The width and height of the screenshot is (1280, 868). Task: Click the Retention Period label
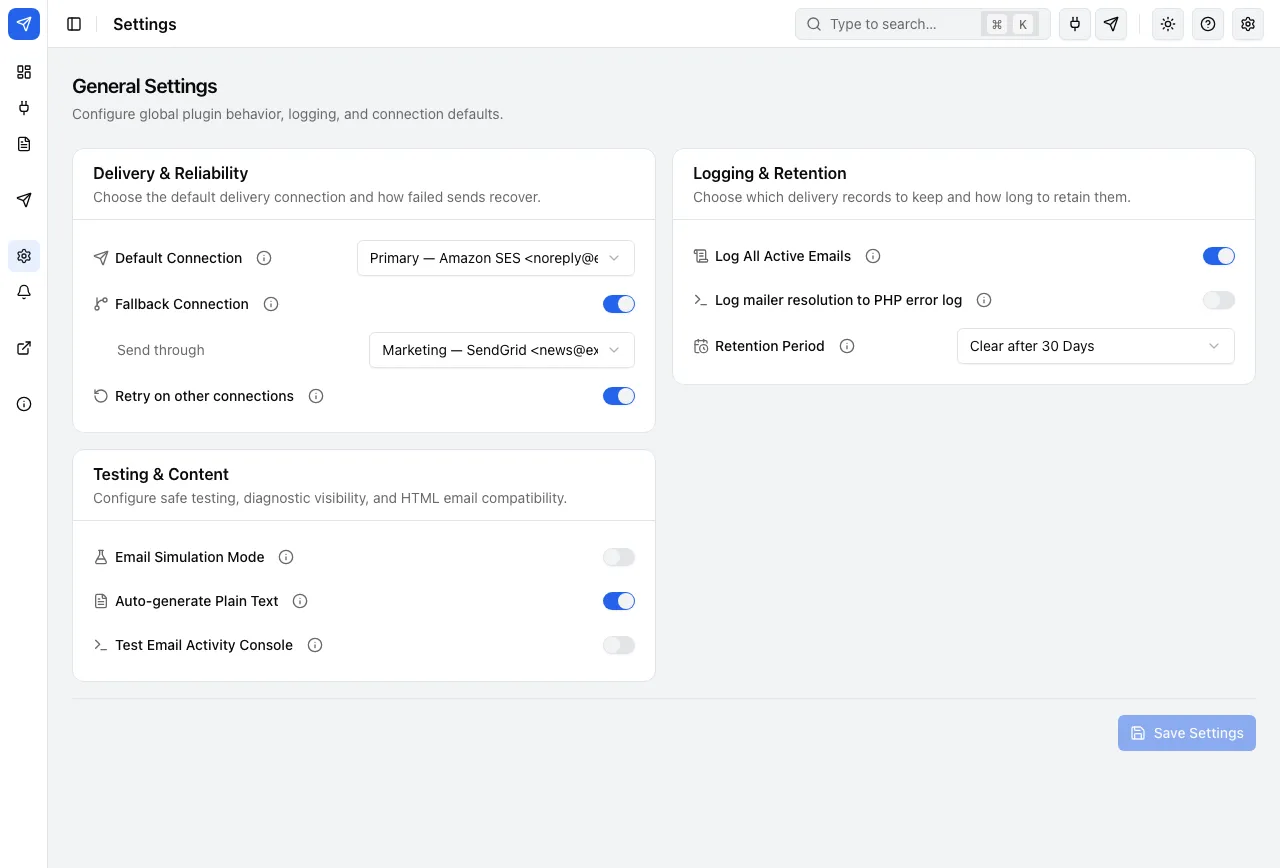[x=770, y=346]
